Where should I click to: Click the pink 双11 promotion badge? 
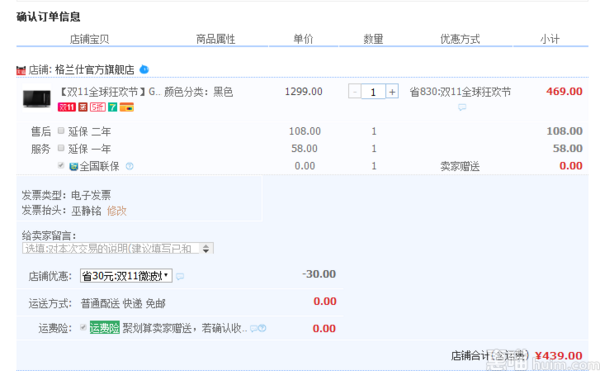pyautogui.click(x=67, y=107)
